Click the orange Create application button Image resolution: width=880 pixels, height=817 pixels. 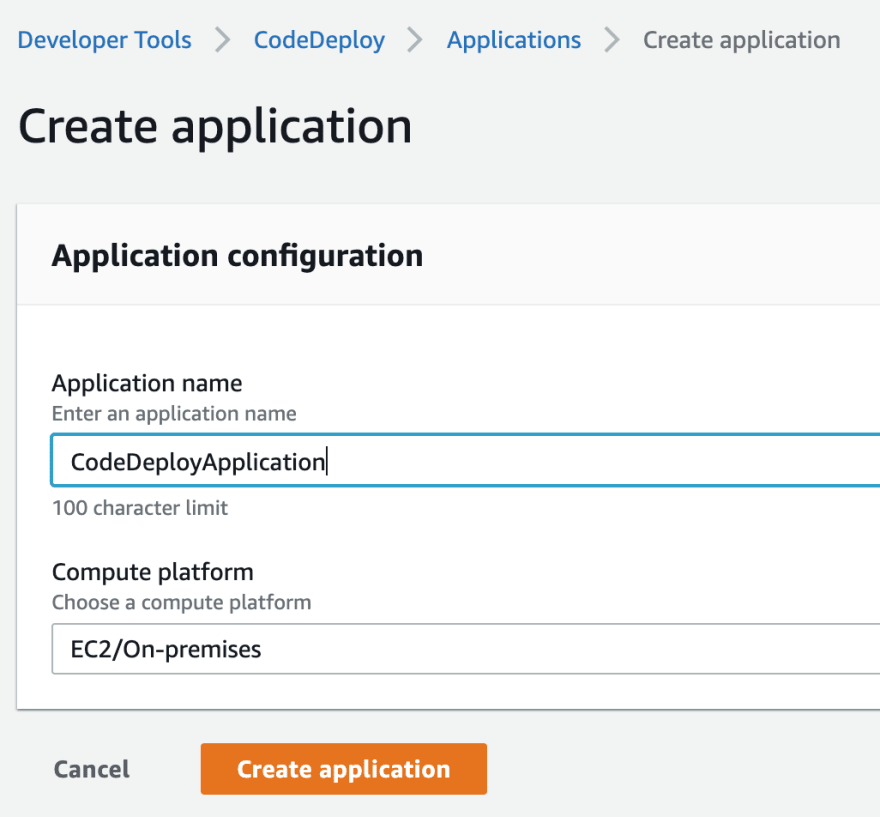pyautogui.click(x=343, y=769)
